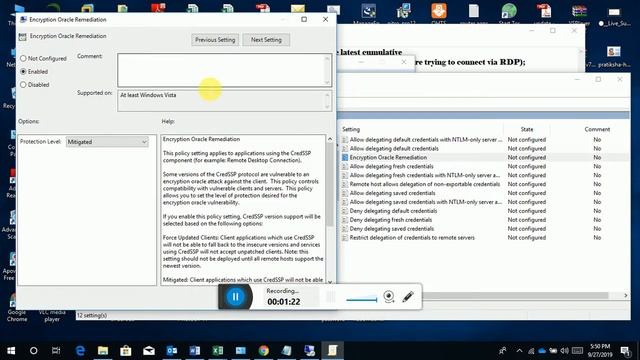Pause the screen recording
The height and width of the screenshot is (360, 640).
235,297
